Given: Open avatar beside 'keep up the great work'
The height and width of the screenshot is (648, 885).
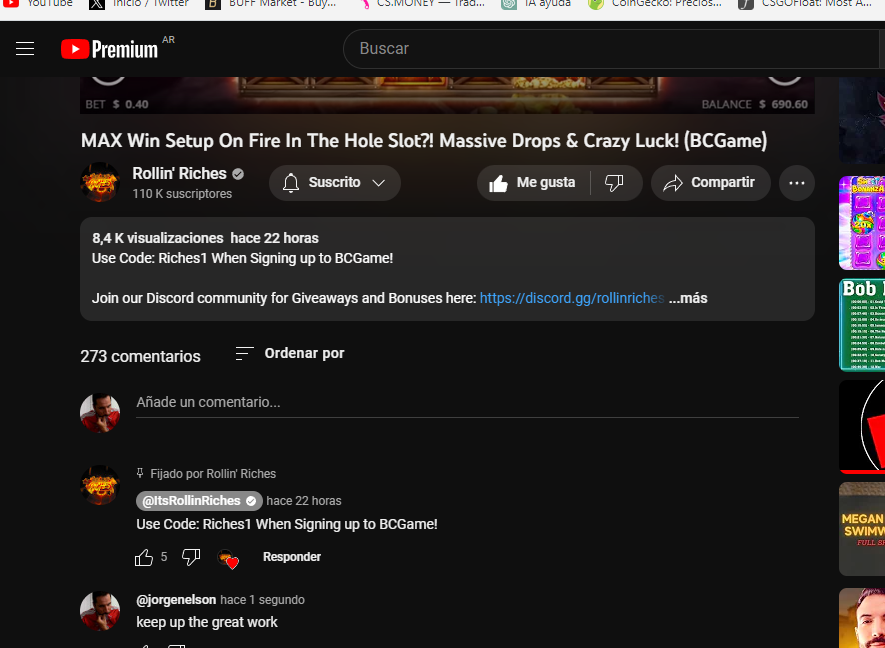Looking at the screenshot, I should pyautogui.click(x=100, y=611).
